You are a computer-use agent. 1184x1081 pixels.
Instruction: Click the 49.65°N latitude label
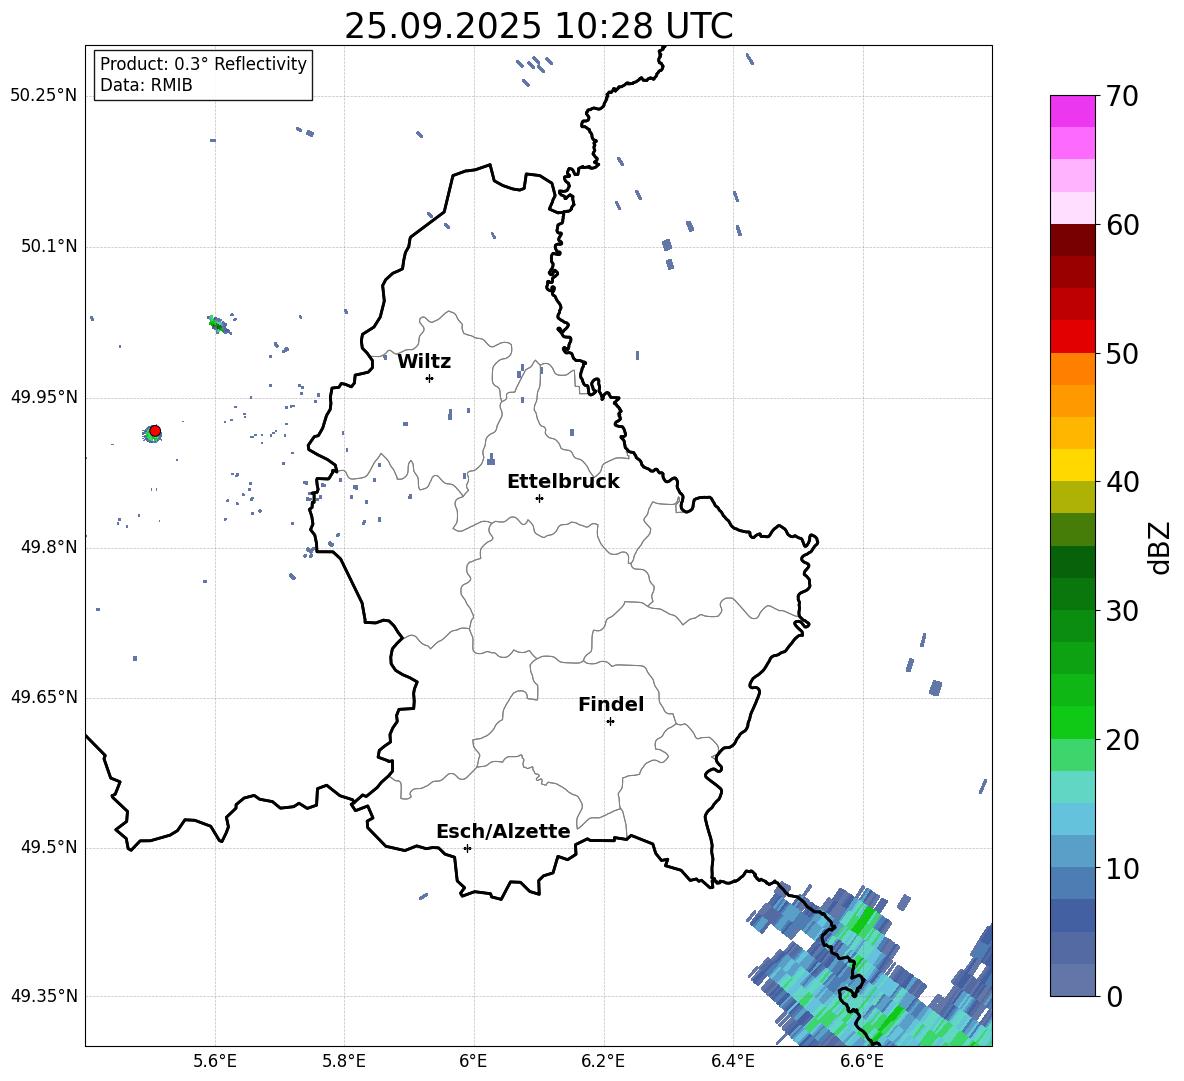point(44,697)
